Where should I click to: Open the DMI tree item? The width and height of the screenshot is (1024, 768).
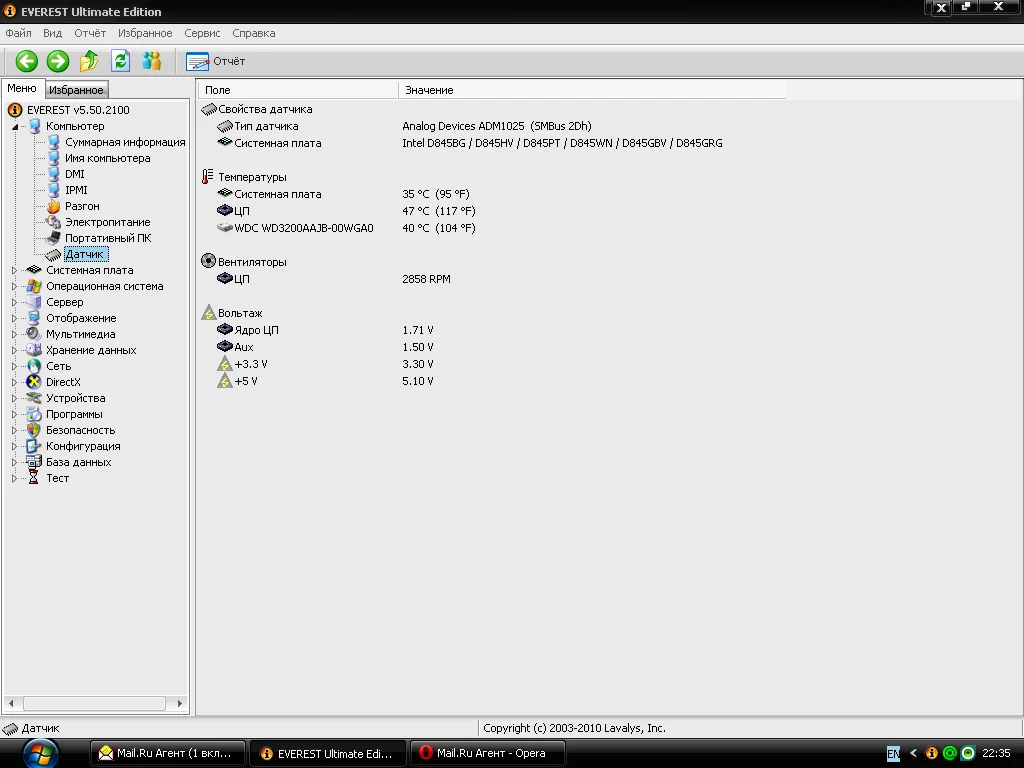point(74,174)
